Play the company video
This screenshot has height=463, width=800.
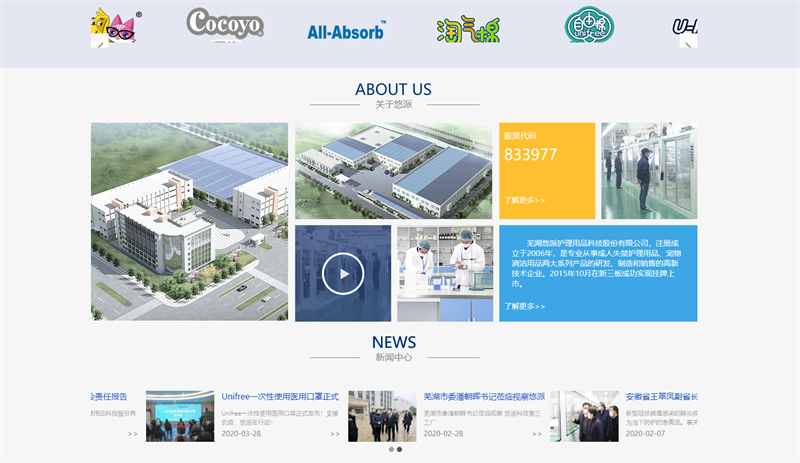[343, 273]
